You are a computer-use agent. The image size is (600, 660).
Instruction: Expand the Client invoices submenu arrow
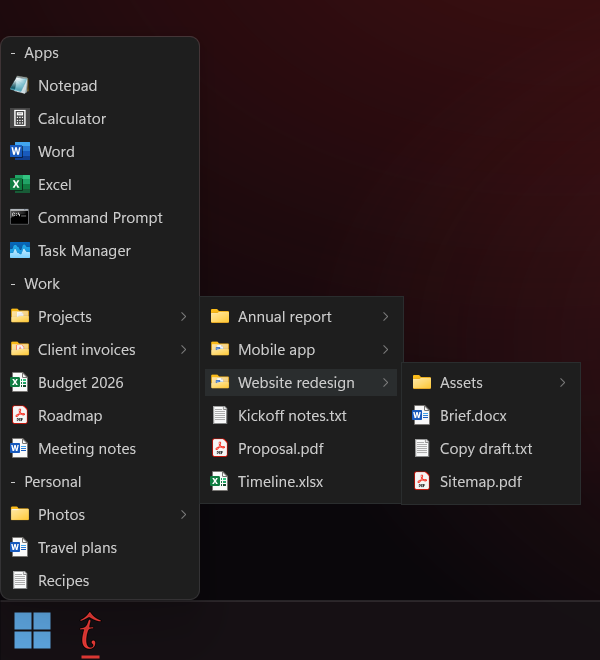(x=184, y=349)
